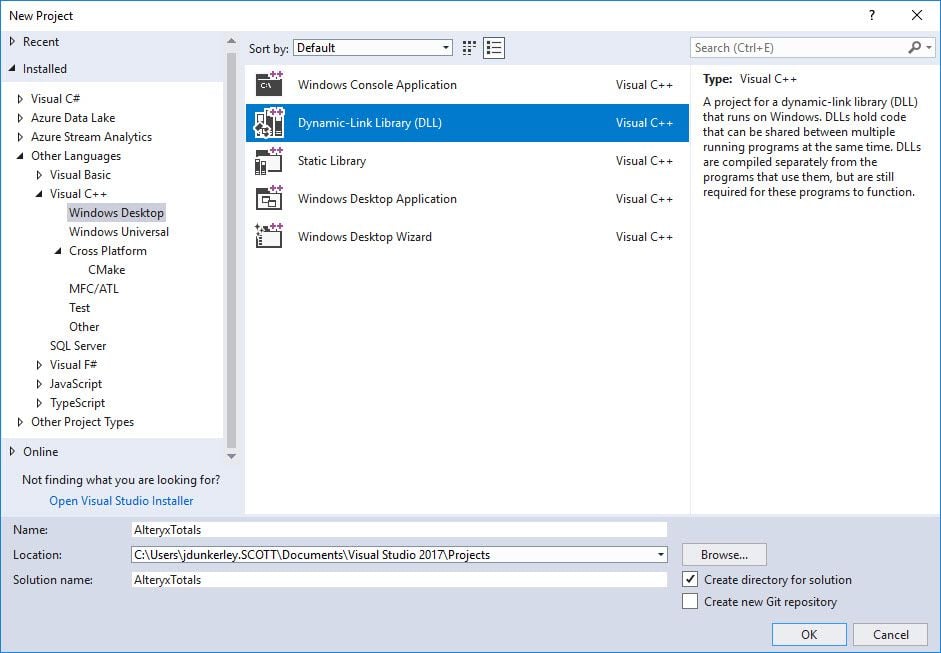The image size is (941, 653).
Task: Select the MFC/ATL category
Action: click(x=94, y=289)
